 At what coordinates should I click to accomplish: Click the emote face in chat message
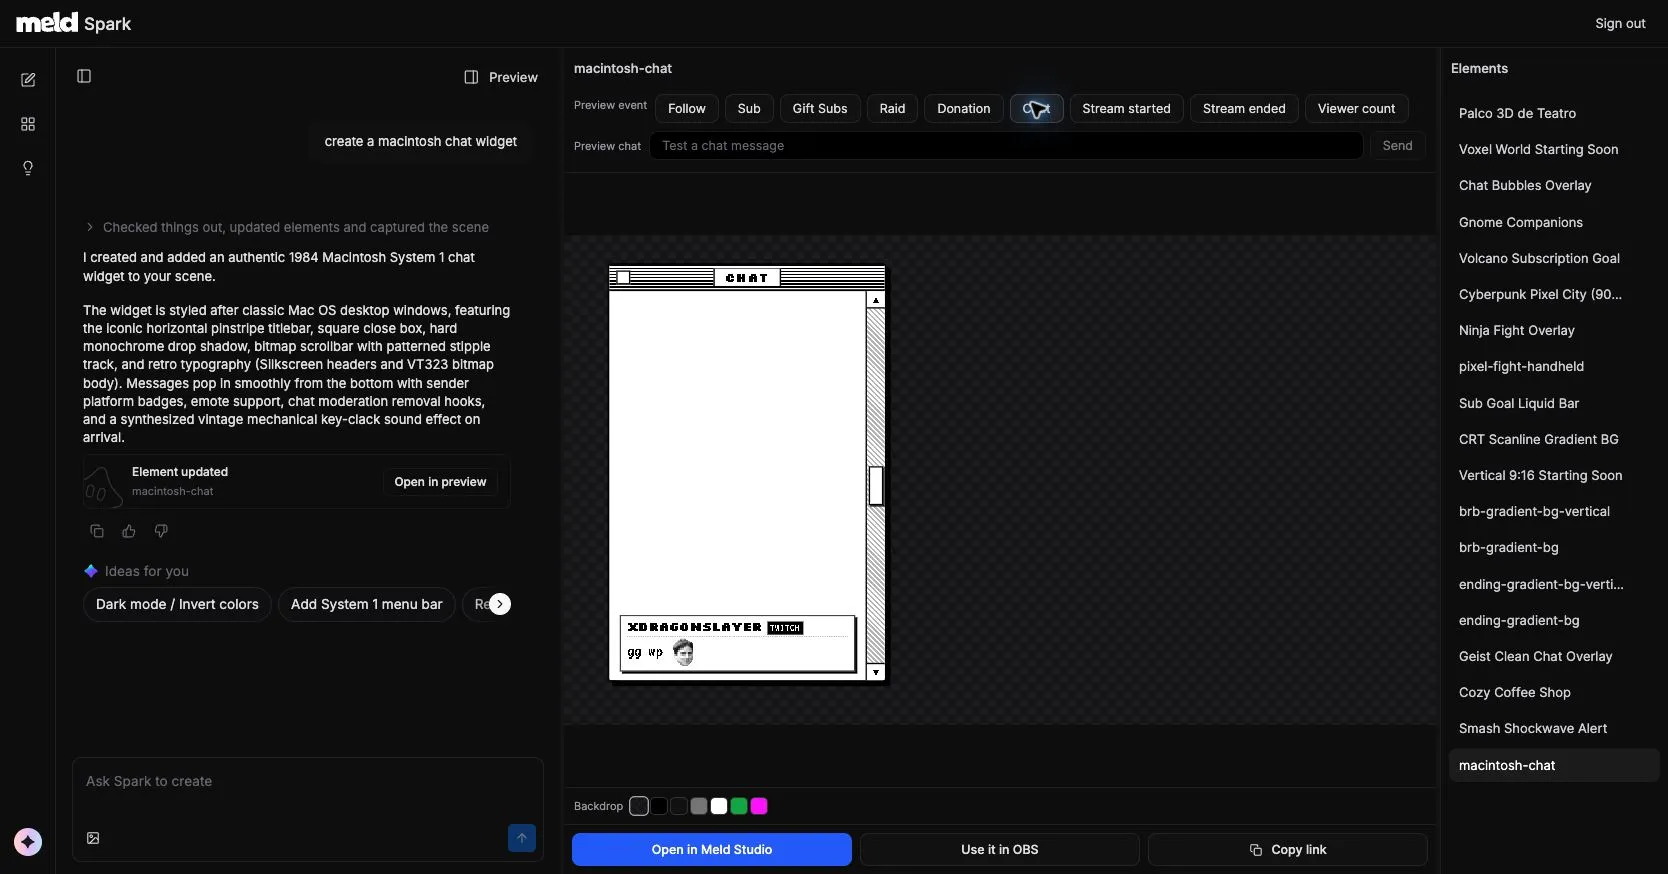click(684, 653)
